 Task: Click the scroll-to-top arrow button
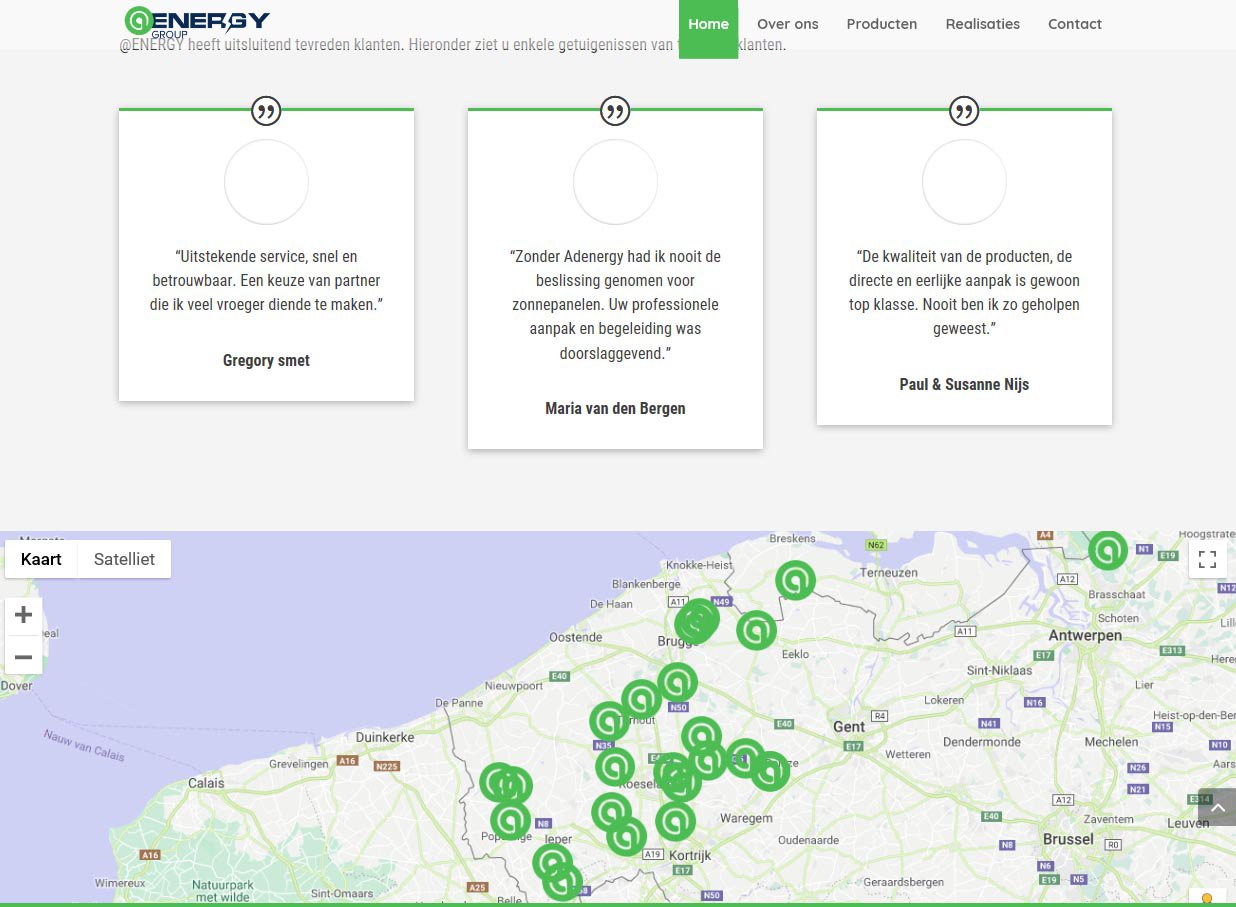(1217, 807)
